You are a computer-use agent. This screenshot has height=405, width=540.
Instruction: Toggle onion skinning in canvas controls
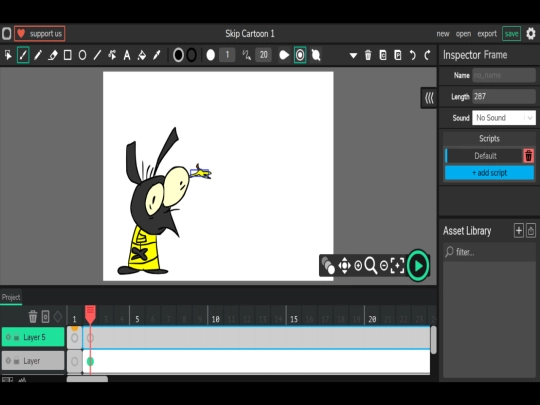tap(328, 266)
